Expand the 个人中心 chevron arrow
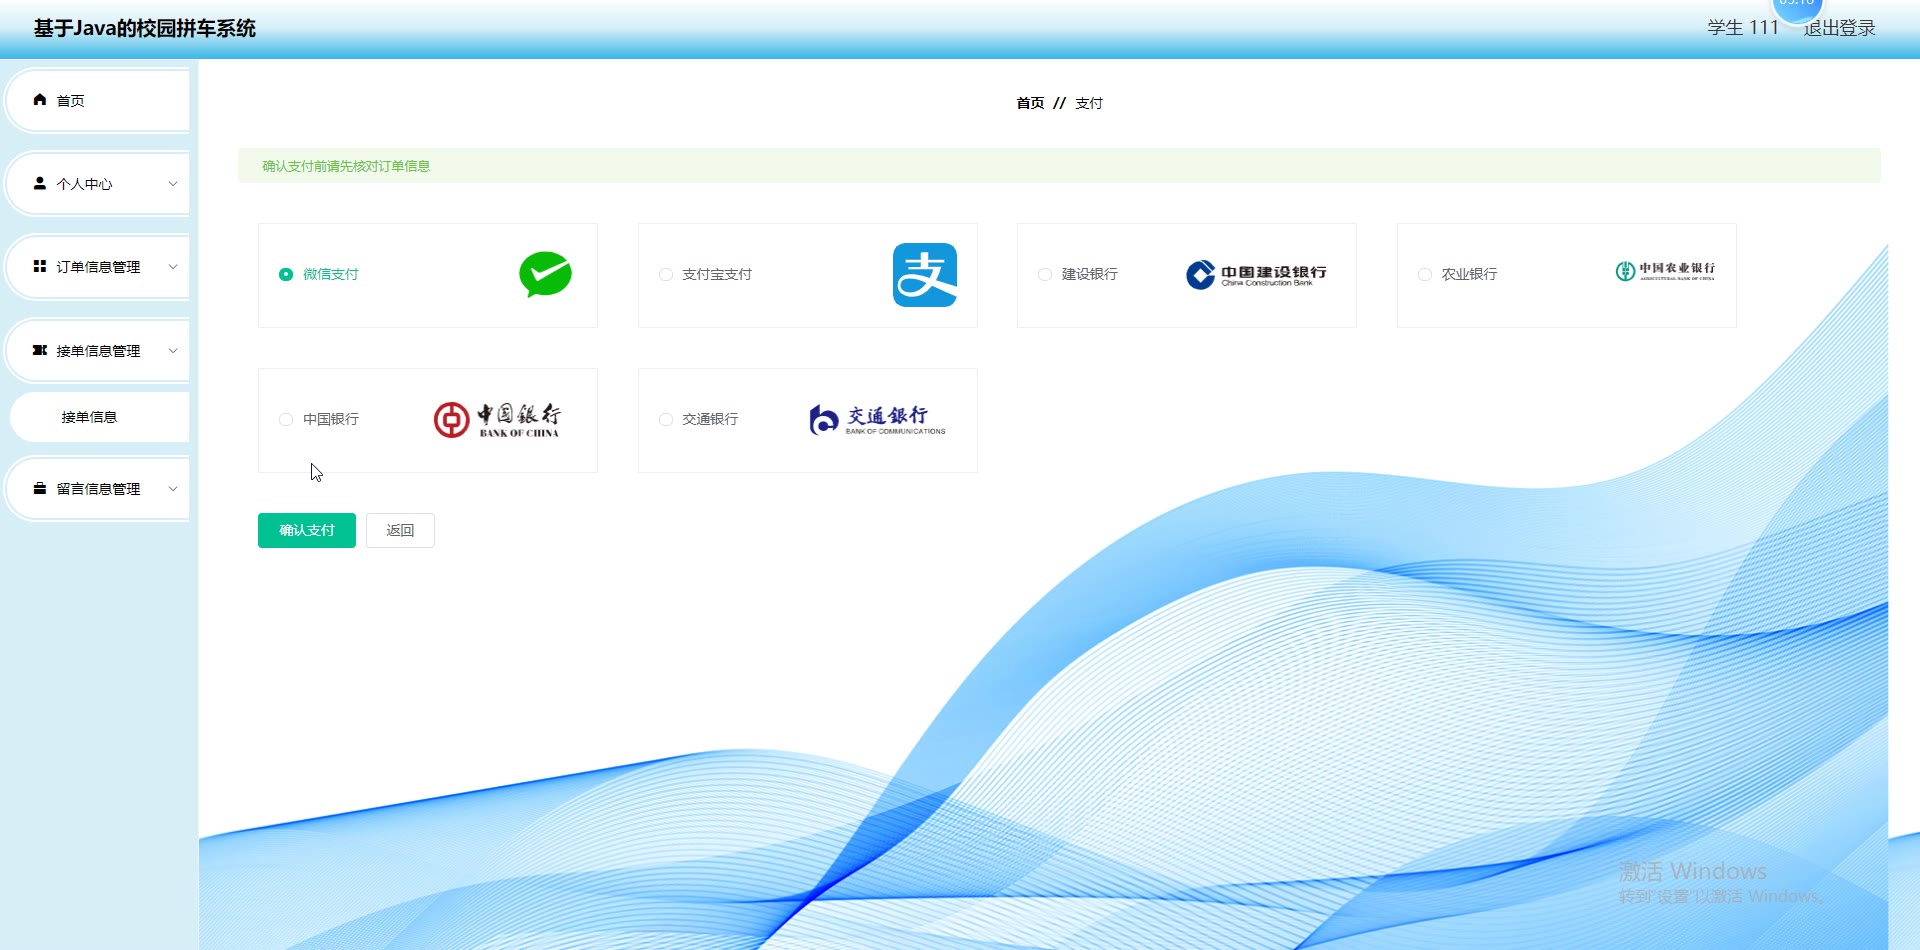The width and height of the screenshot is (1920, 950). click(x=173, y=183)
